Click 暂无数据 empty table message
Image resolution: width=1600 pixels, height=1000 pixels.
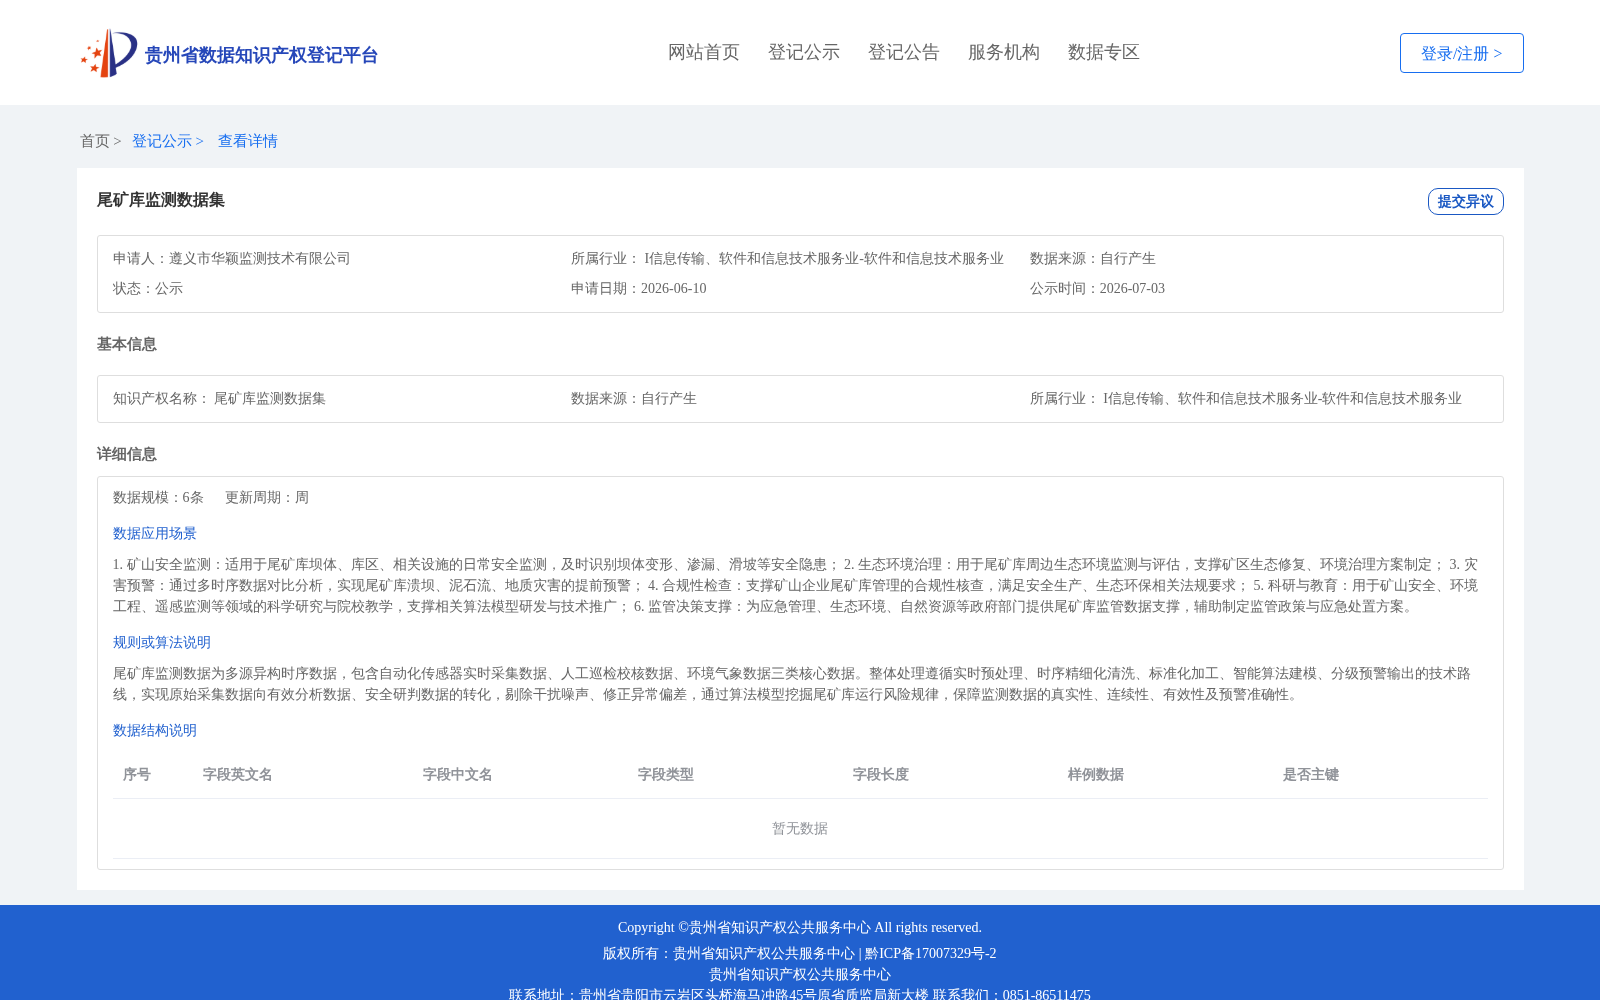[x=800, y=828]
